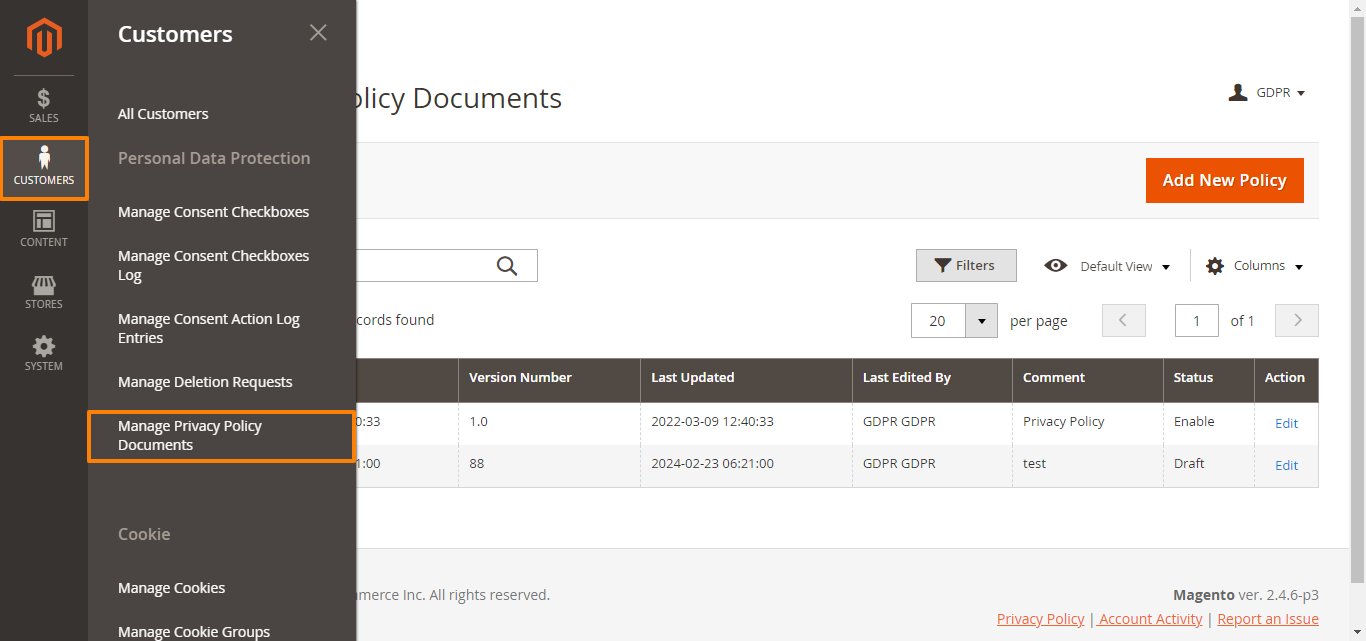Click the GDPR user account icon
This screenshot has width=1366, height=641.
pos(1238,93)
